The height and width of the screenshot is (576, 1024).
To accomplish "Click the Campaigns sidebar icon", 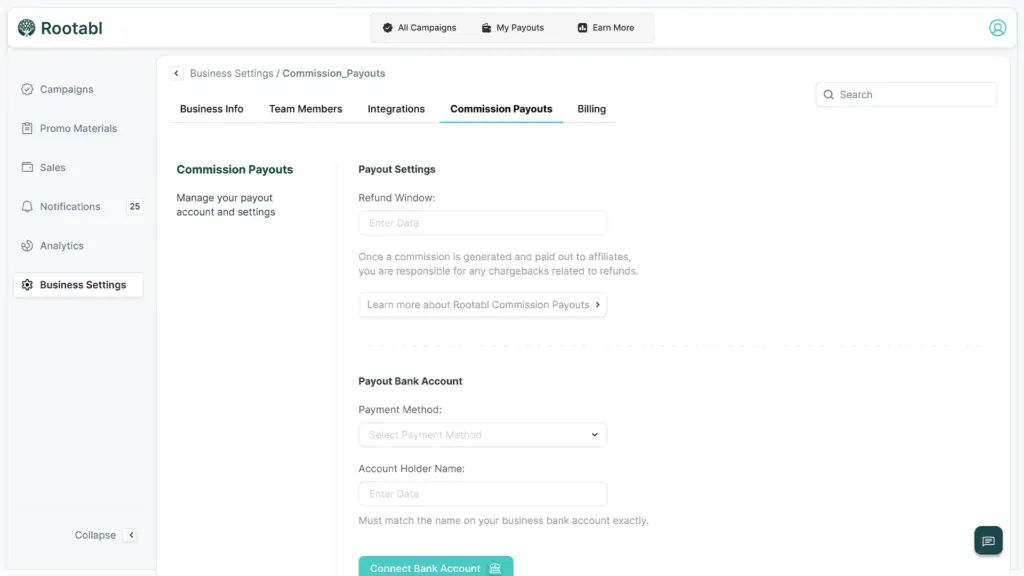I will 27,89.
